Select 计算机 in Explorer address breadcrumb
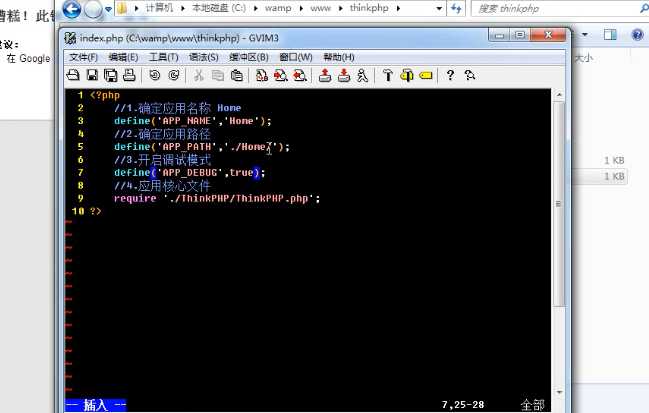 (159, 8)
